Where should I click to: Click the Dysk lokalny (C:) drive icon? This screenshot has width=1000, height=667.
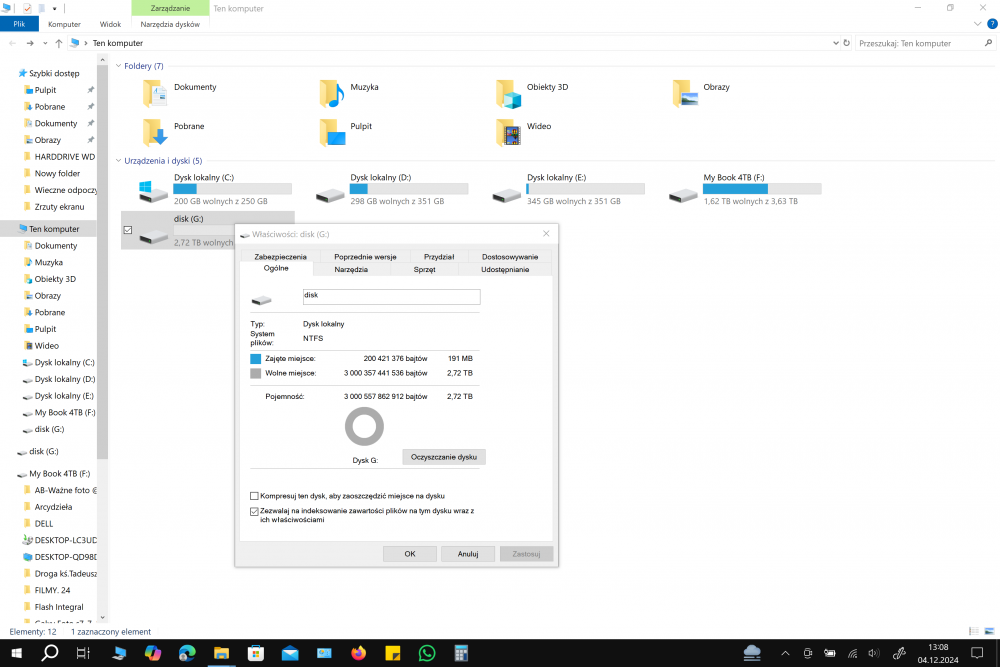tap(154, 193)
